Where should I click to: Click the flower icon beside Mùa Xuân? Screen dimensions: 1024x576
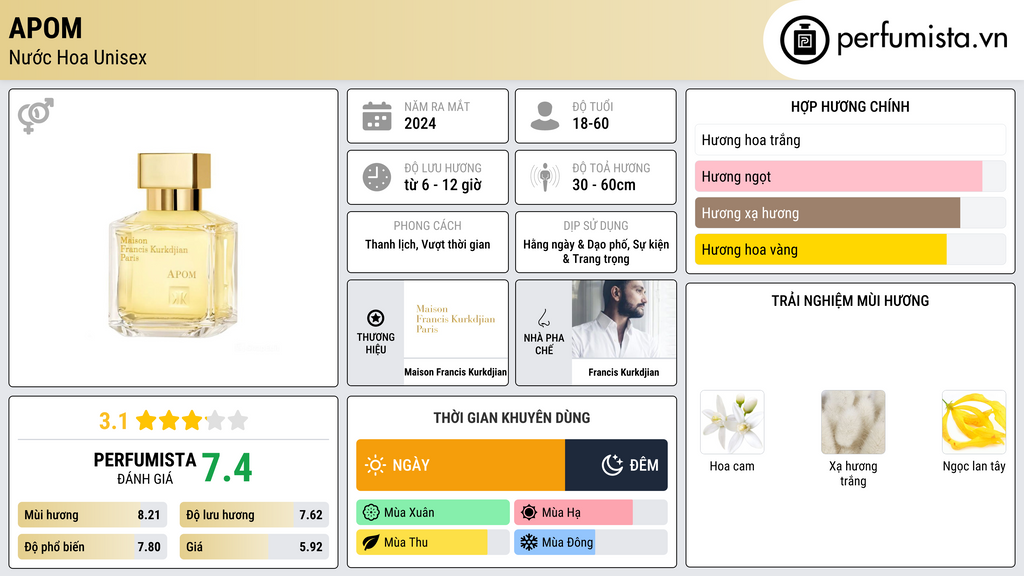(371, 513)
